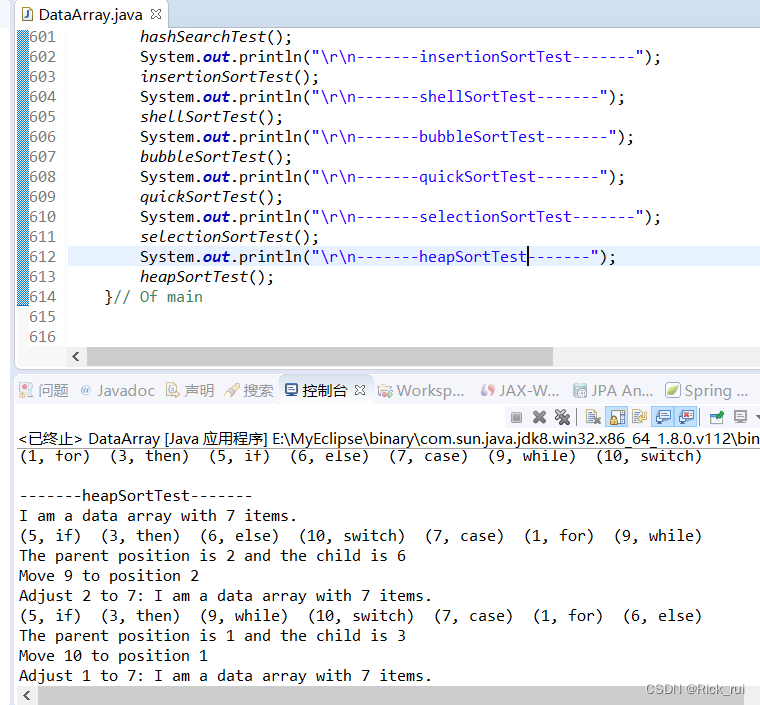
Task: Click "The parent position is 2" console line
Action: tap(212, 556)
